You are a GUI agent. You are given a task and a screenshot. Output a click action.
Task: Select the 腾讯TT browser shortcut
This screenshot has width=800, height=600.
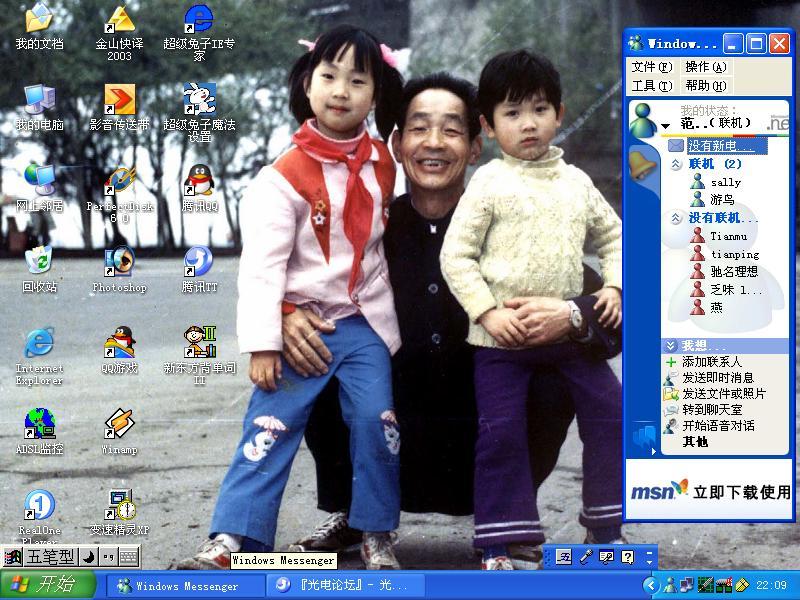(x=199, y=269)
